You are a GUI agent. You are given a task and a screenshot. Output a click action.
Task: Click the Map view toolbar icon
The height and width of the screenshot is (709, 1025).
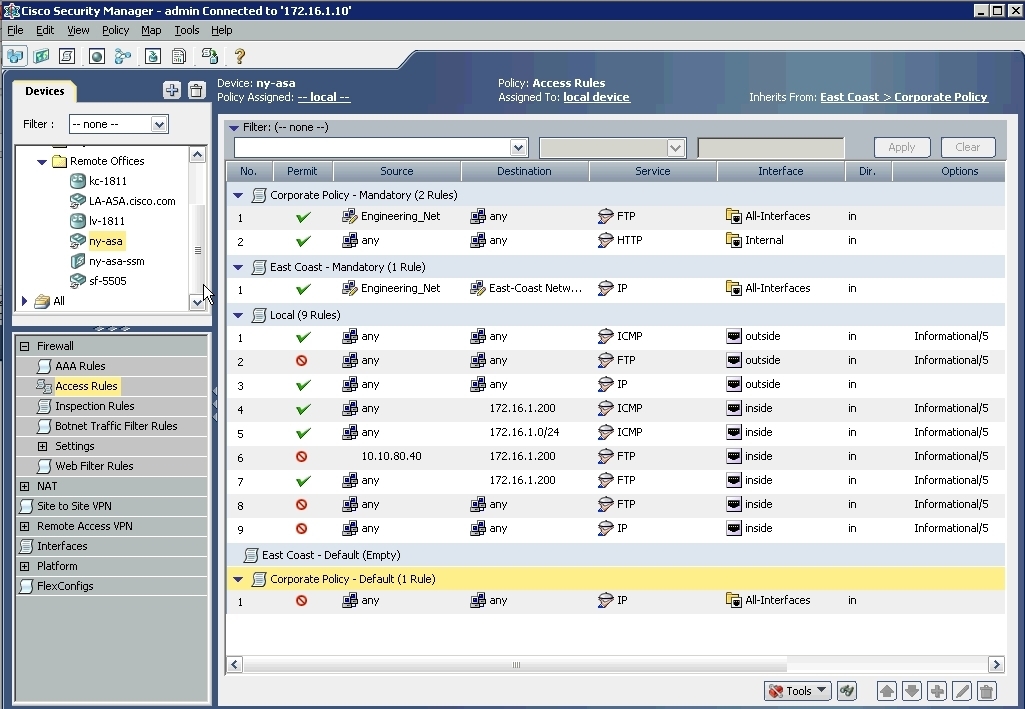pyautogui.click(x=41, y=56)
